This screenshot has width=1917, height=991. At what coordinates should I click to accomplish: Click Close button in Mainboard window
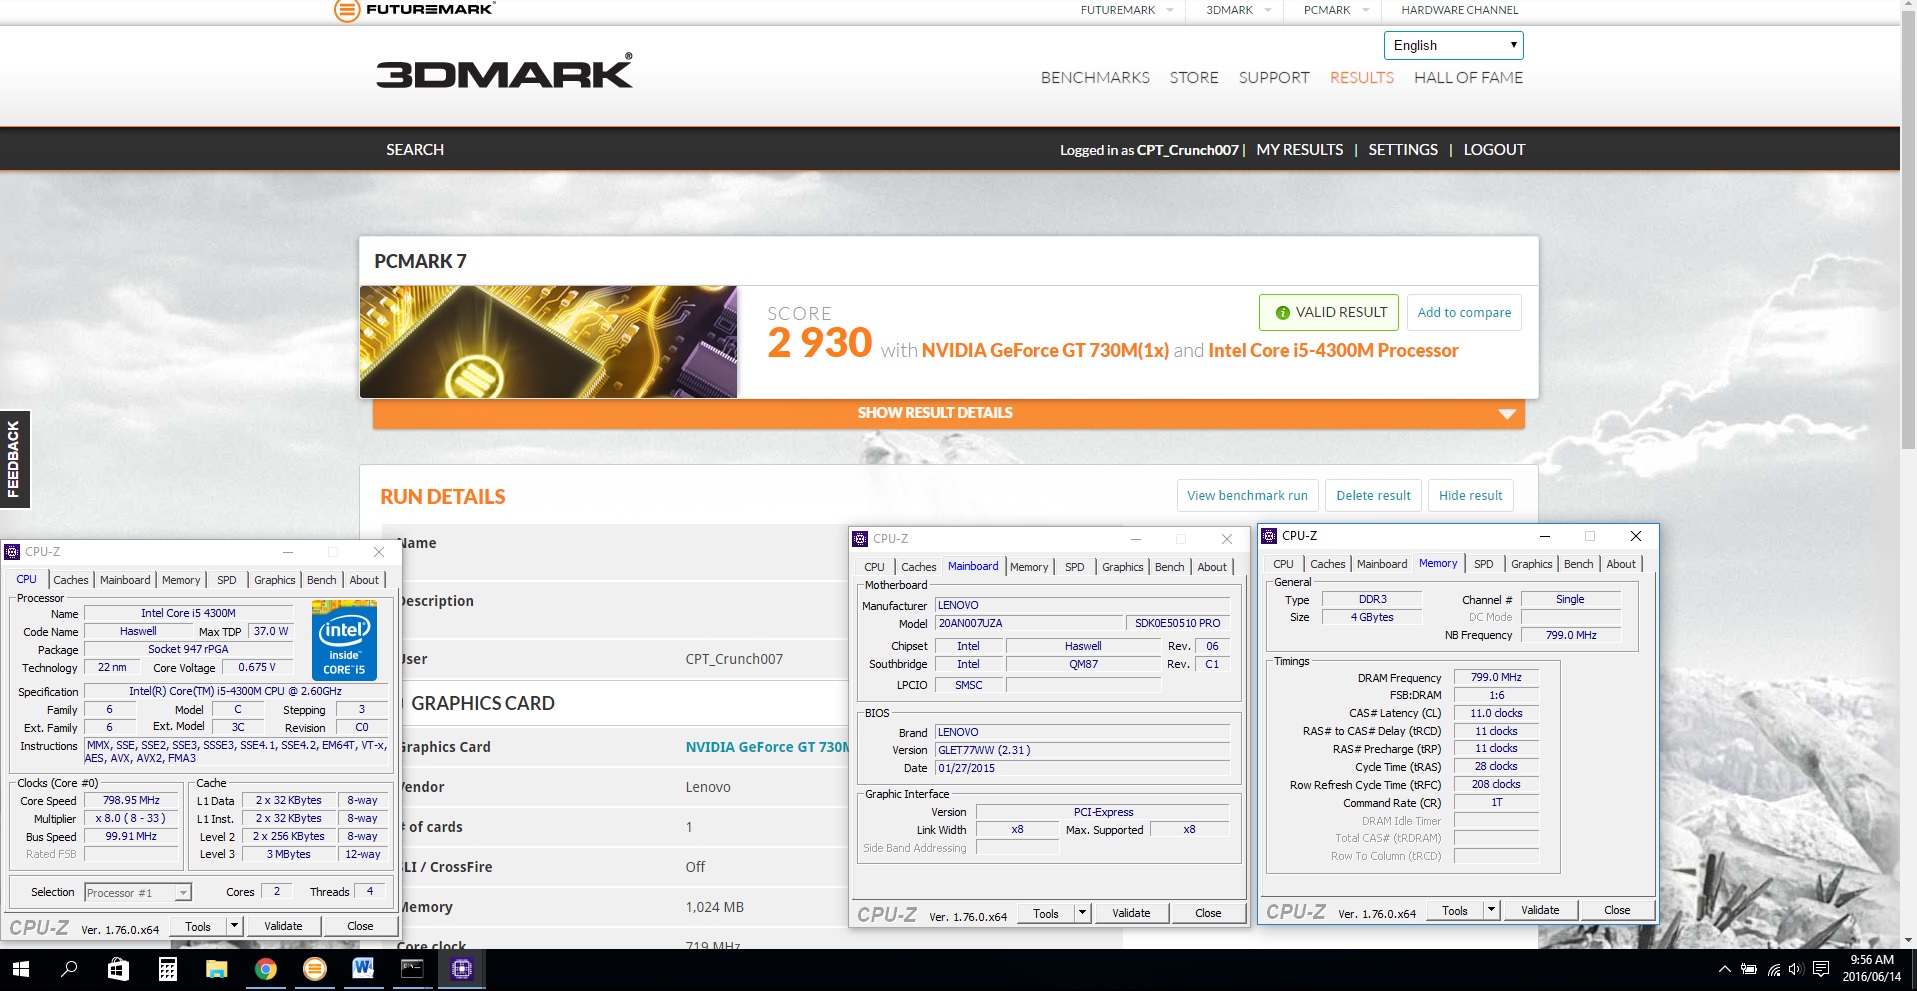click(1208, 913)
